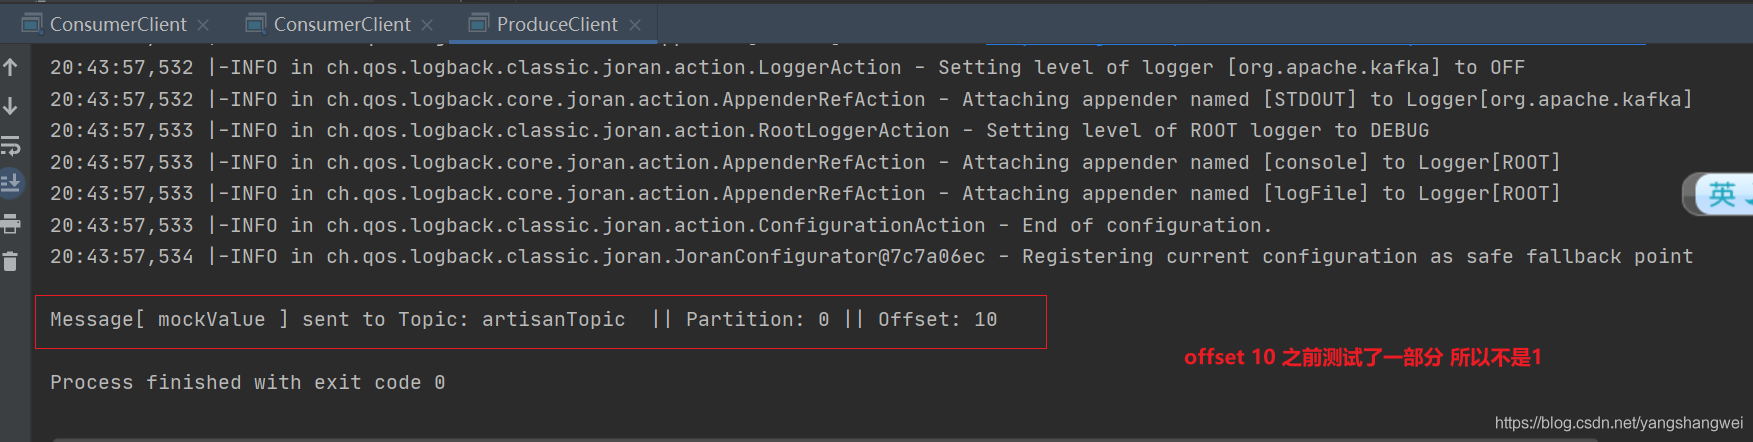Close the ProduceClient tab
Screen dimensions: 1753x442
click(635, 25)
